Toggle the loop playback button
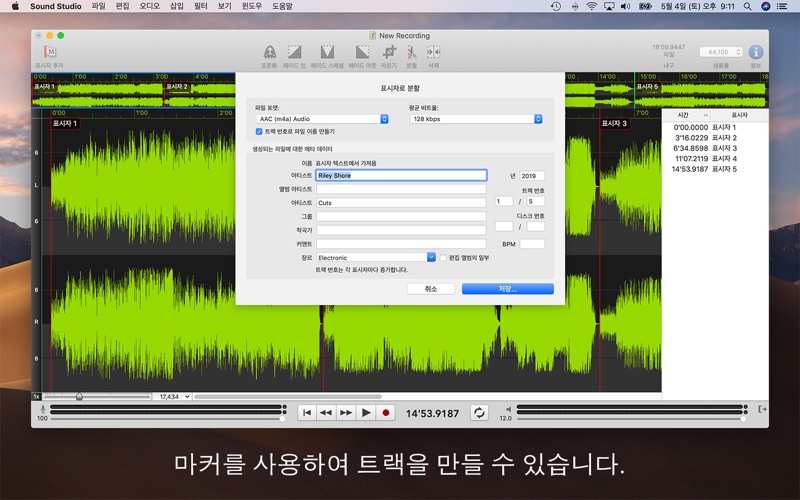The height and width of the screenshot is (500, 800). pyautogui.click(x=479, y=413)
